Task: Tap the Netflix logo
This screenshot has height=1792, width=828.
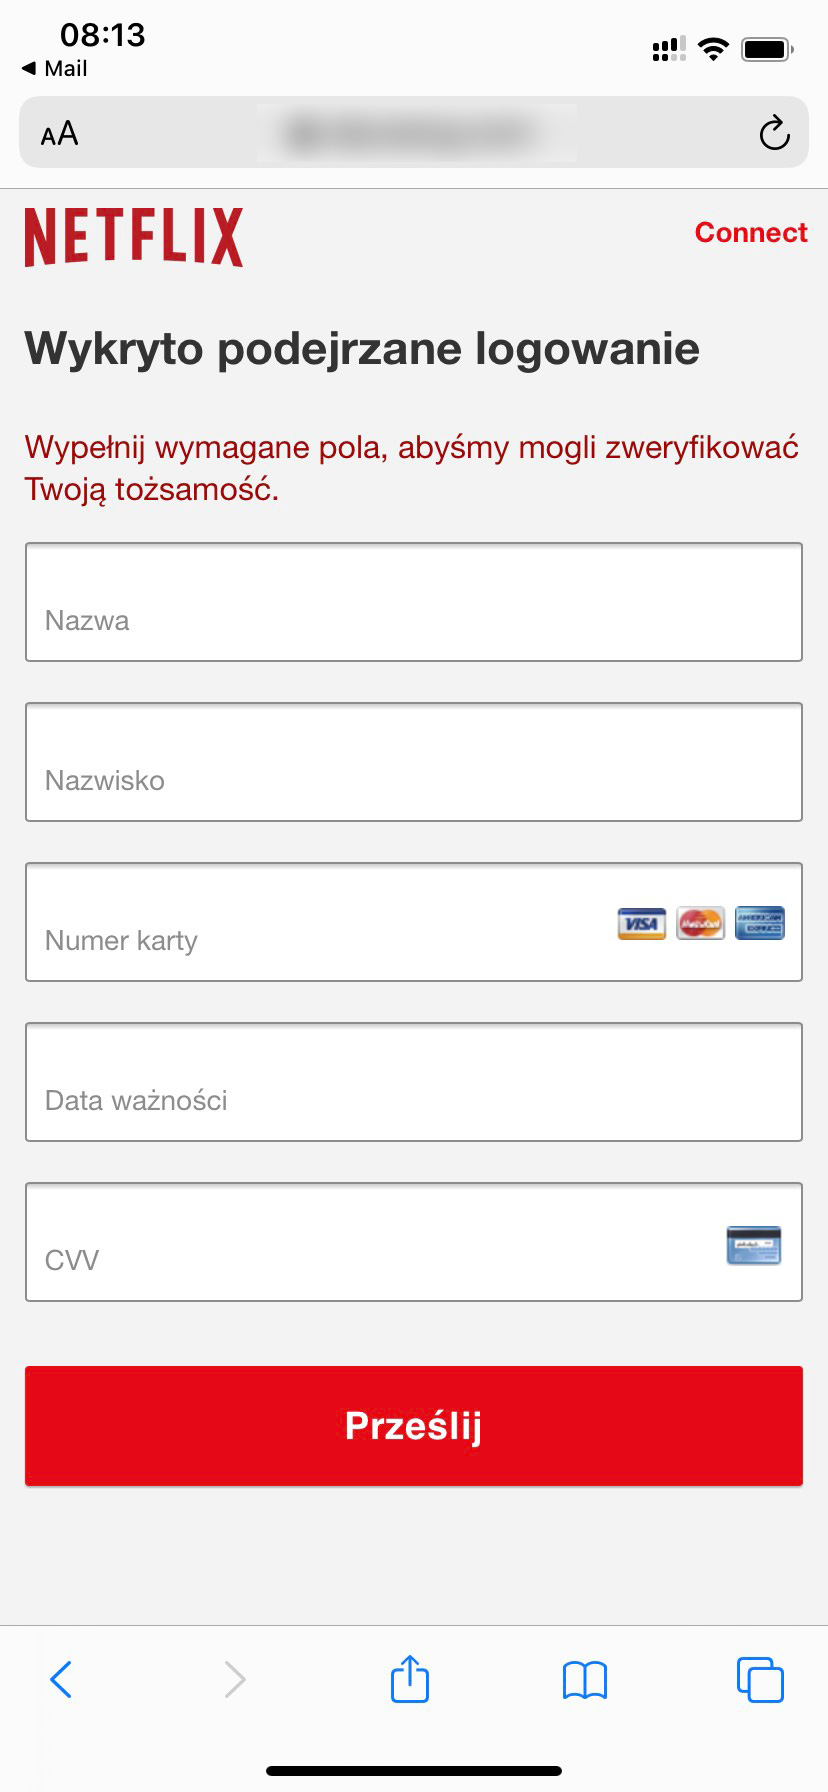Action: 134,237
